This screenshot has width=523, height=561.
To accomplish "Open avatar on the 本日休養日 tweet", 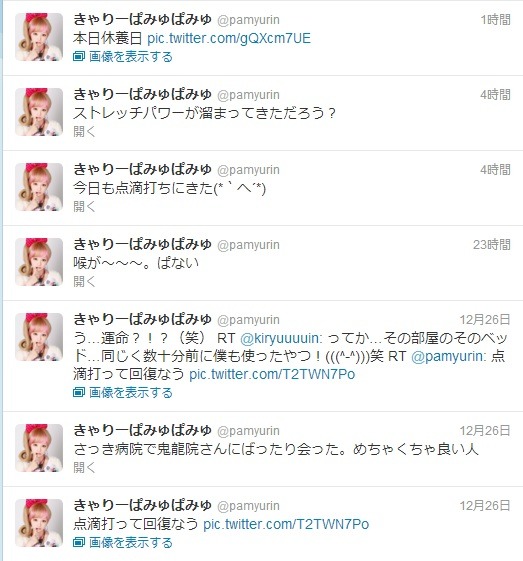I will 39,37.
